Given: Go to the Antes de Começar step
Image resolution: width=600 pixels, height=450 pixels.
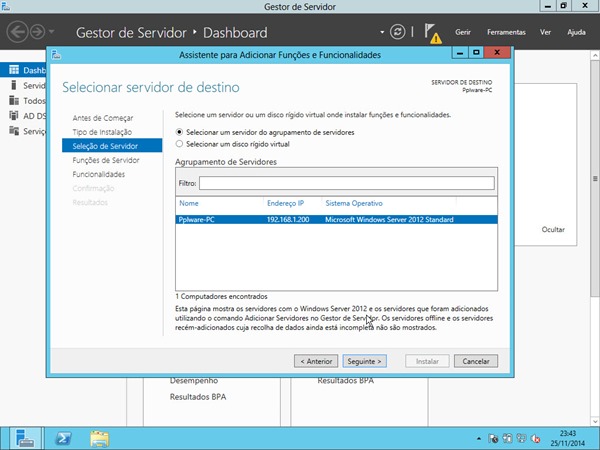Looking at the screenshot, I should 103,118.
